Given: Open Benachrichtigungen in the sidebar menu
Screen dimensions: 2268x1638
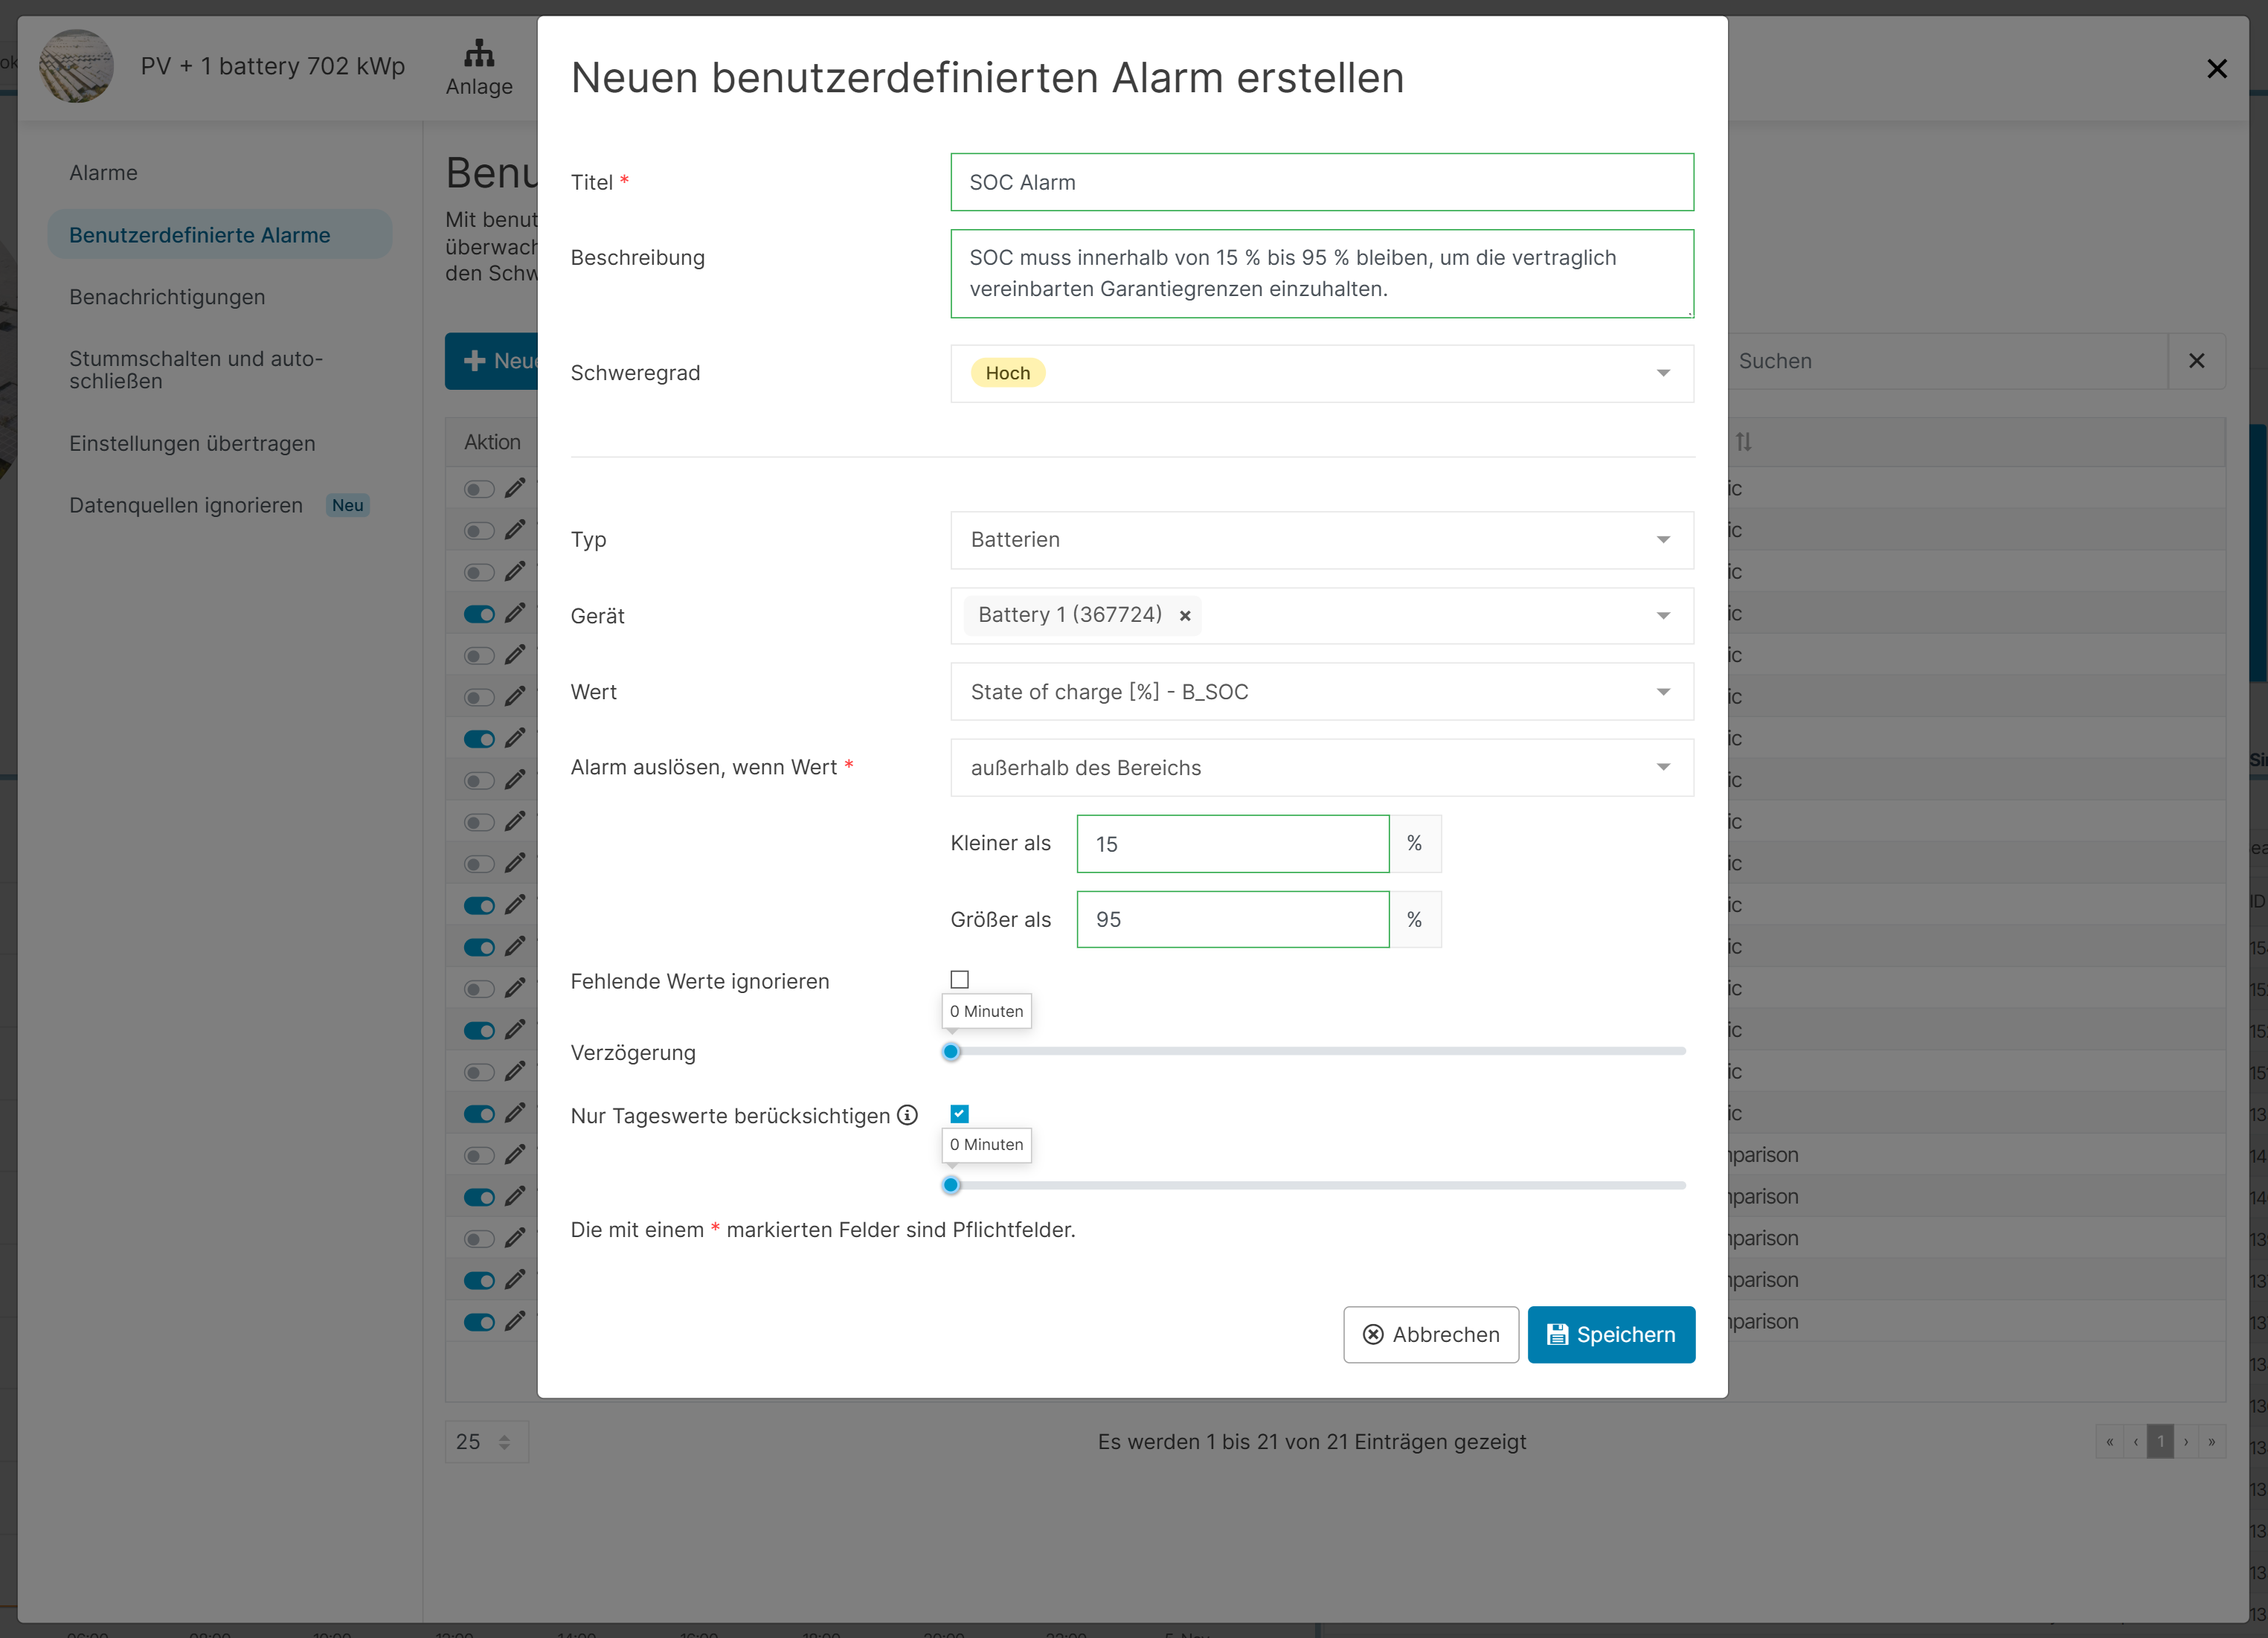Looking at the screenshot, I should [x=167, y=297].
